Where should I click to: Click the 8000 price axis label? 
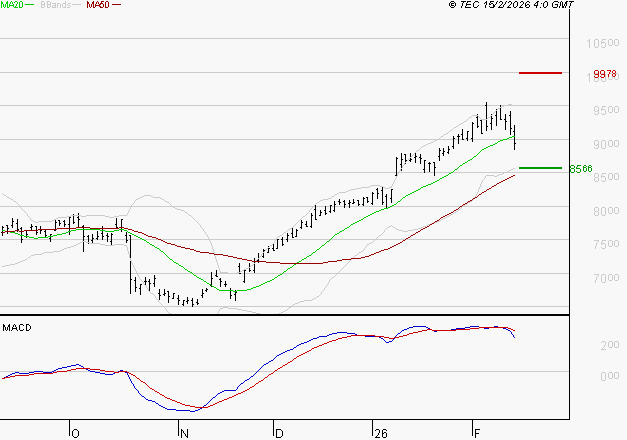(606, 211)
